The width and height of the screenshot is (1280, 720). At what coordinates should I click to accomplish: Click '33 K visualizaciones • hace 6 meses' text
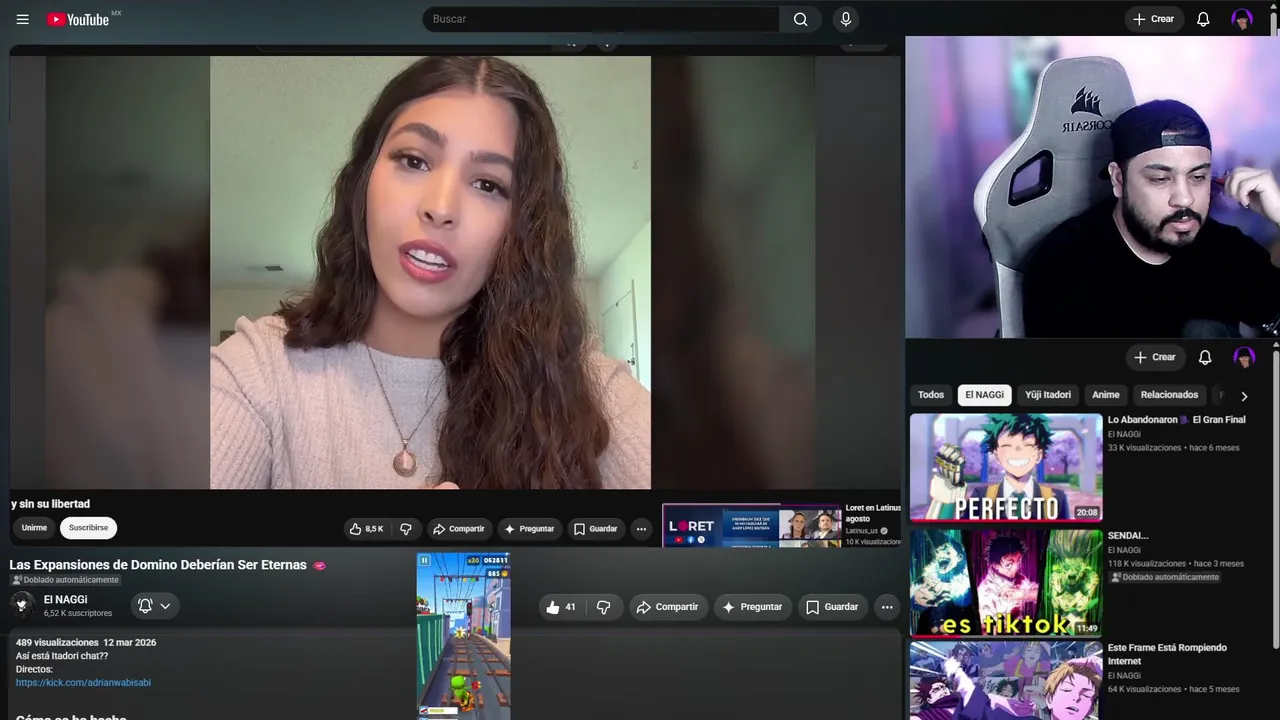tap(1174, 448)
